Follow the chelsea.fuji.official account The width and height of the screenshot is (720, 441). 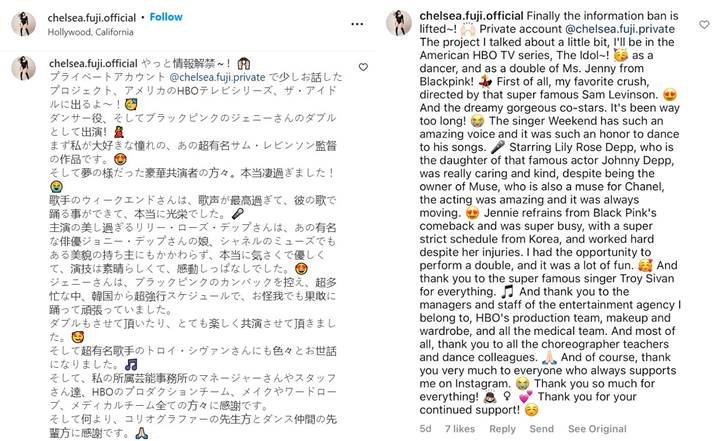[x=166, y=17]
